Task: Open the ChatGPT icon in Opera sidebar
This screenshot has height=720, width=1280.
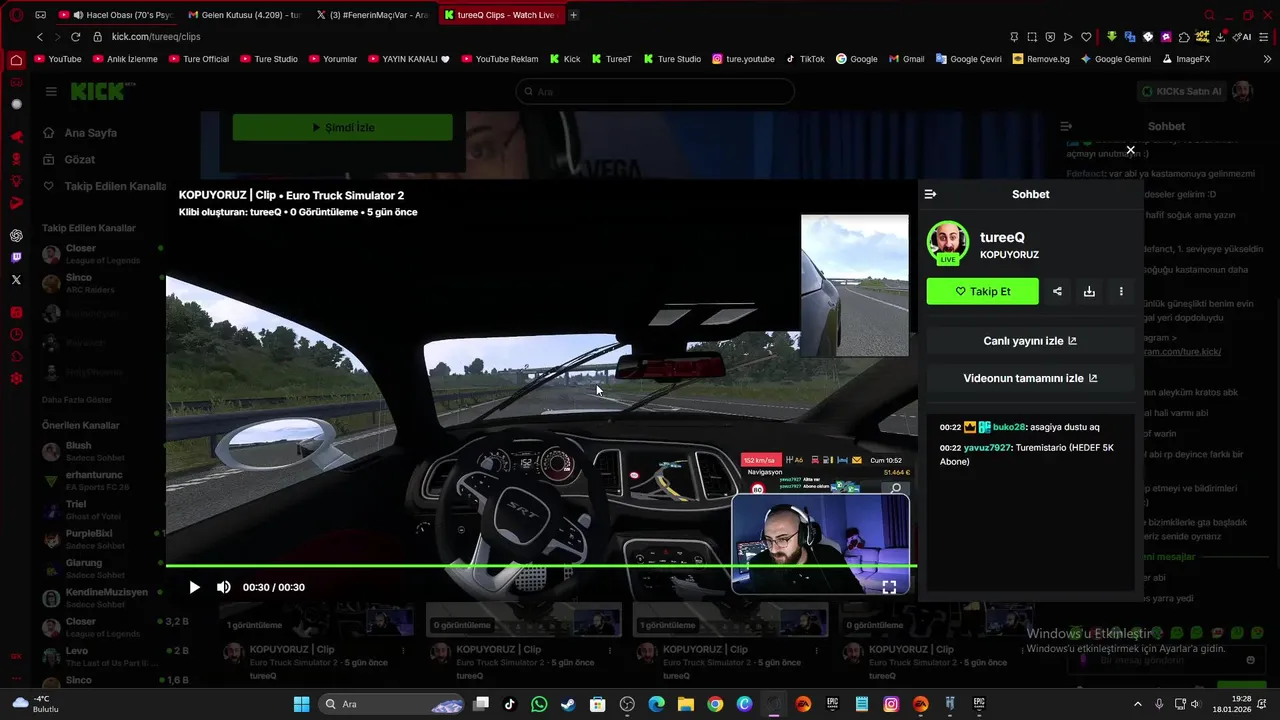Action: pos(16,236)
